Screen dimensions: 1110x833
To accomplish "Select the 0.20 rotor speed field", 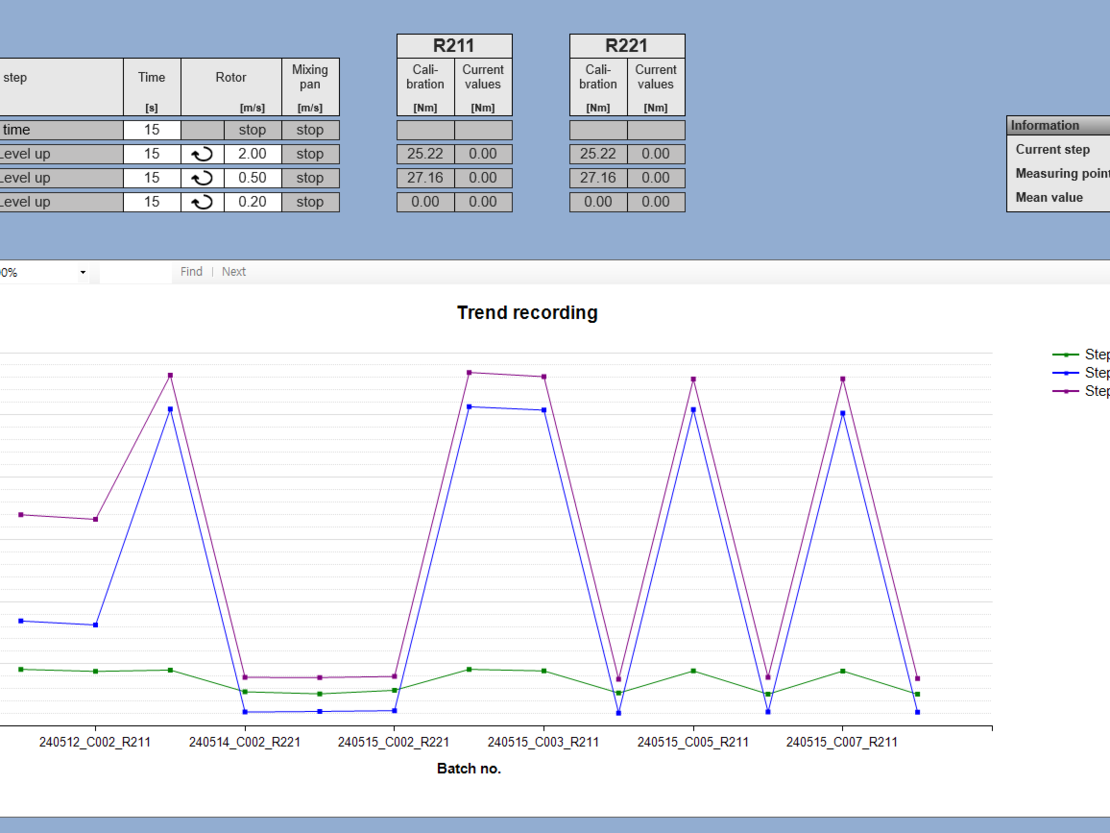I will tap(252, 202).
